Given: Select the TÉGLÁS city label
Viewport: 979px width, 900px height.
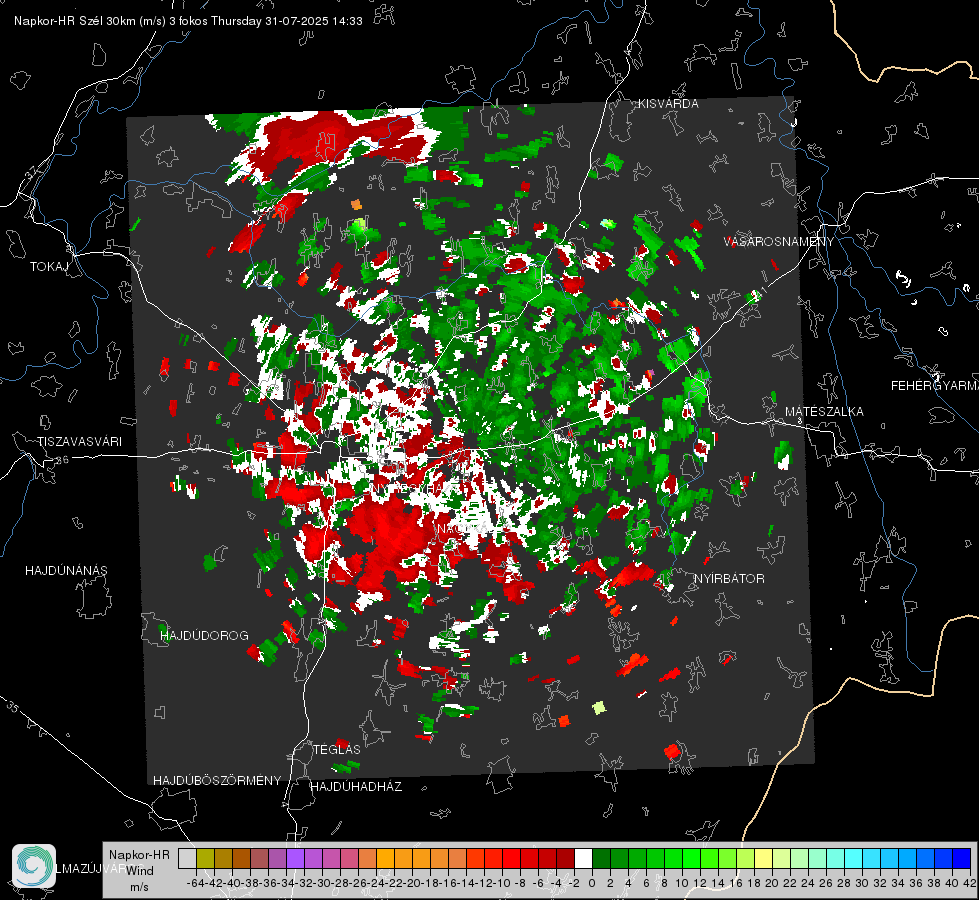Looking at the screenshot, I should tap(337, 749).
